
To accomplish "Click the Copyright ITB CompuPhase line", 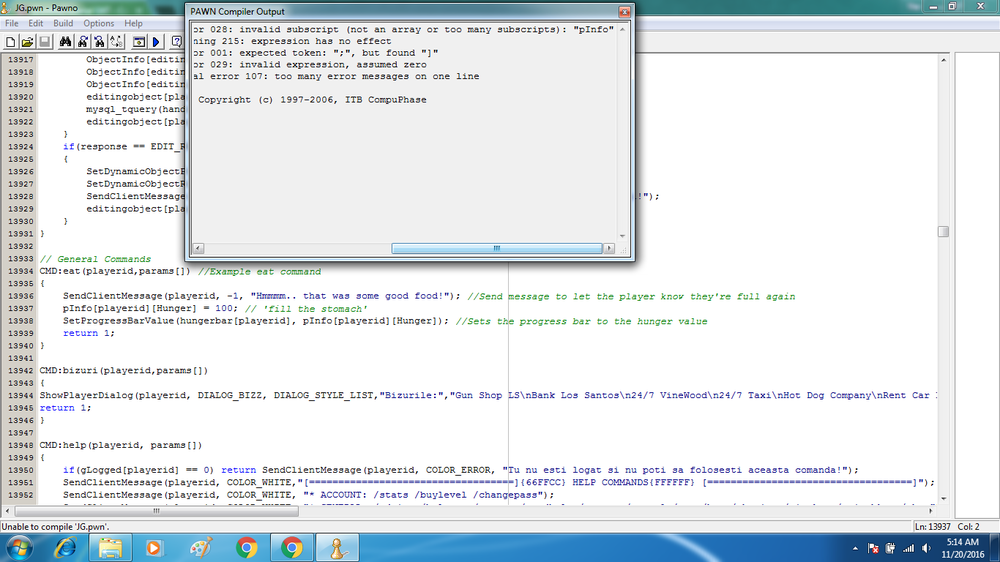I will point(312,100).
